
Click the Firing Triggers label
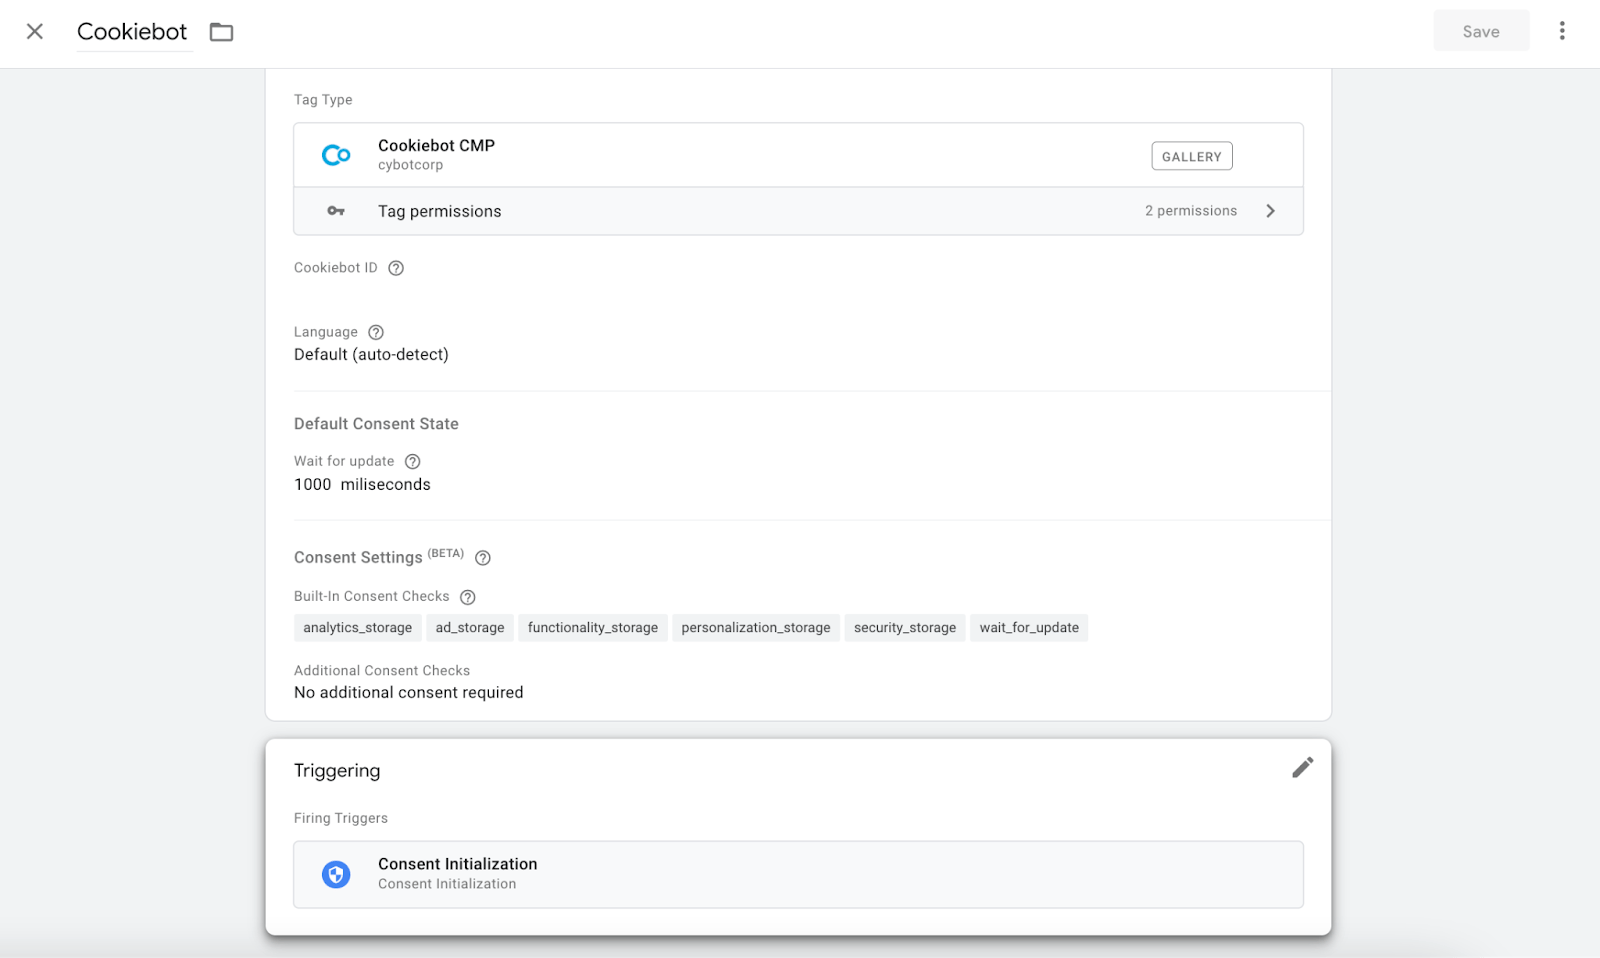[x=341, y=818]
